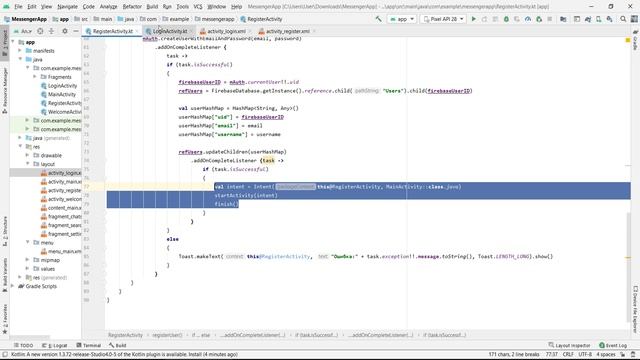Open the Android Profiler gauge icon
640x360 pixels.
pyautogui.click(x=528, y=19)
